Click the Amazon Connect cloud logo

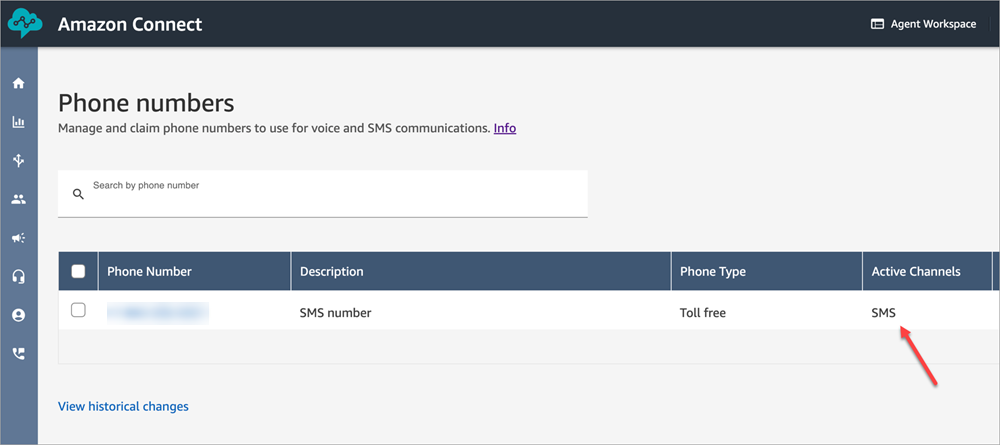click(x=25, y=24)
